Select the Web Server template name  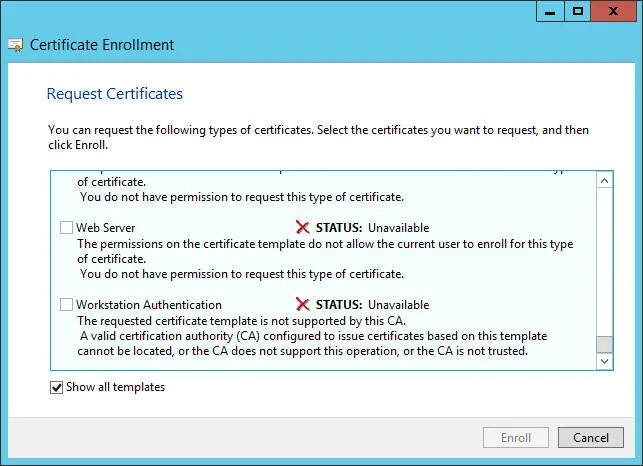tap(106, 228)
